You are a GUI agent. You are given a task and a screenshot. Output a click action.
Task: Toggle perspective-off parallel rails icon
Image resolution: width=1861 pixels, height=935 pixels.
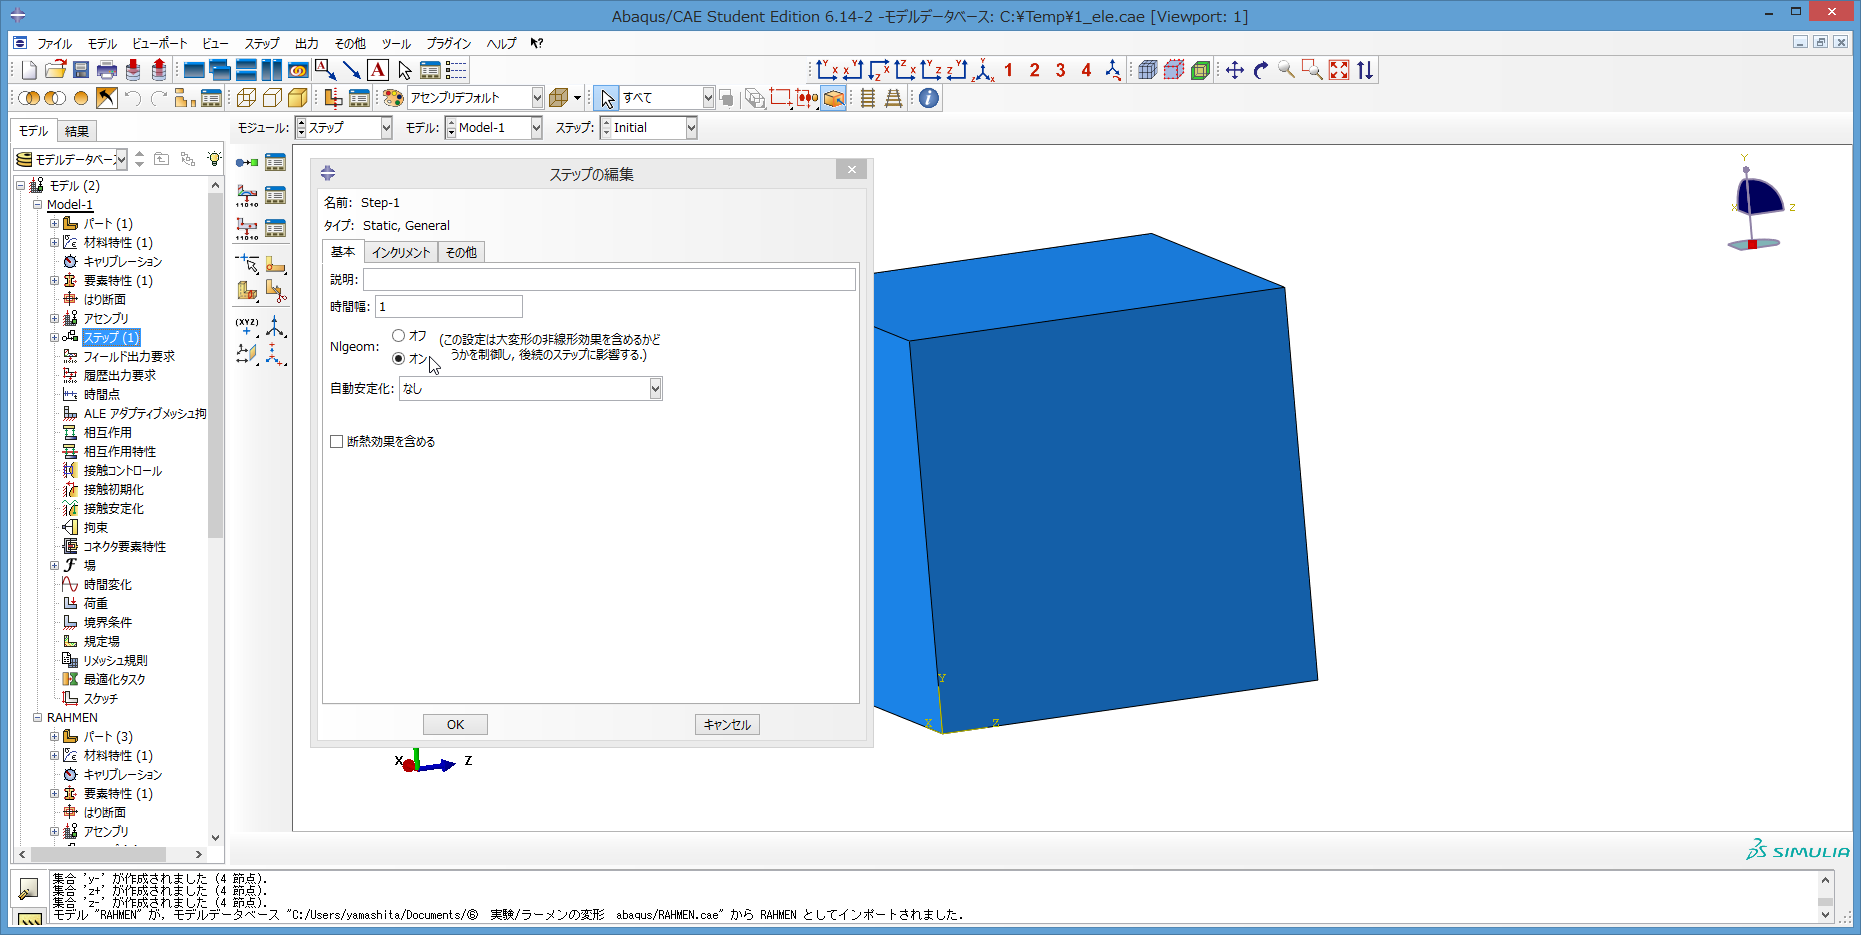(x=868, y=98)
